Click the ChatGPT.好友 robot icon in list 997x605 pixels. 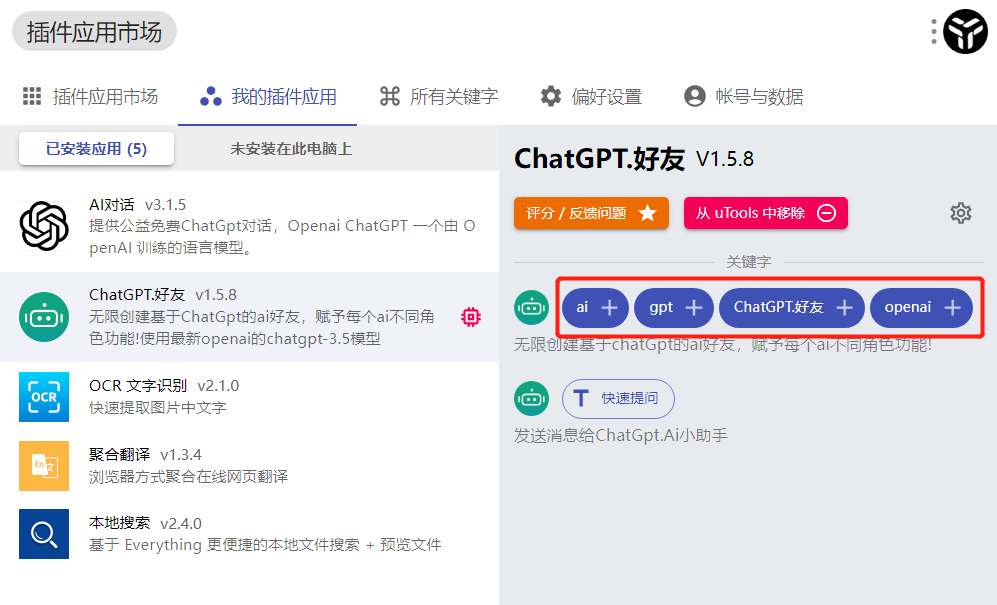pos(44,317)
